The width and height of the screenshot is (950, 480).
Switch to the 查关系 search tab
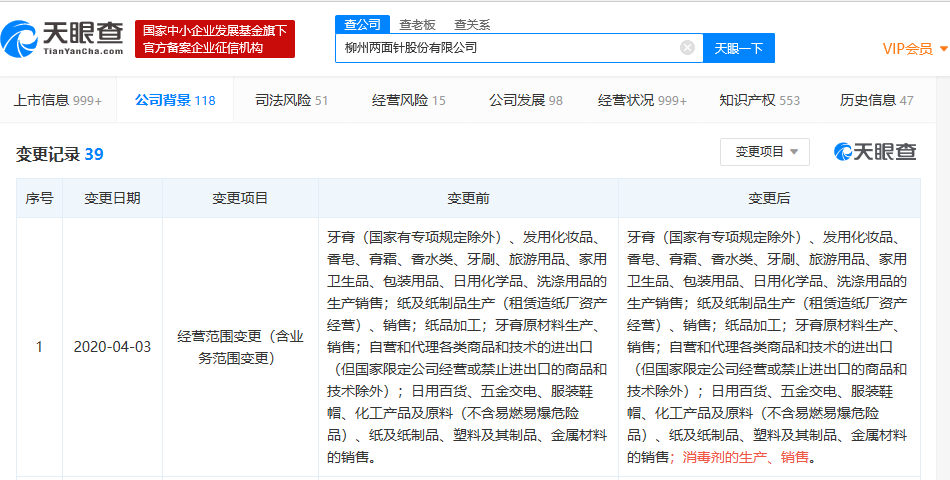(x=472, y=25)
